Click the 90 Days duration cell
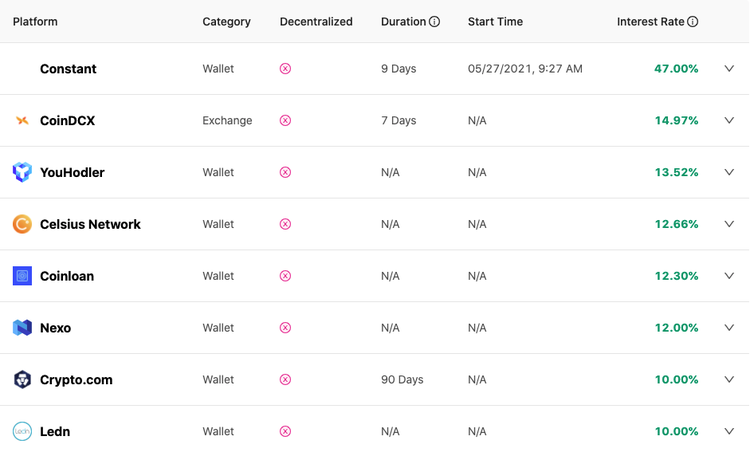This screenshot has height=456, width=750. pos(402,379)
